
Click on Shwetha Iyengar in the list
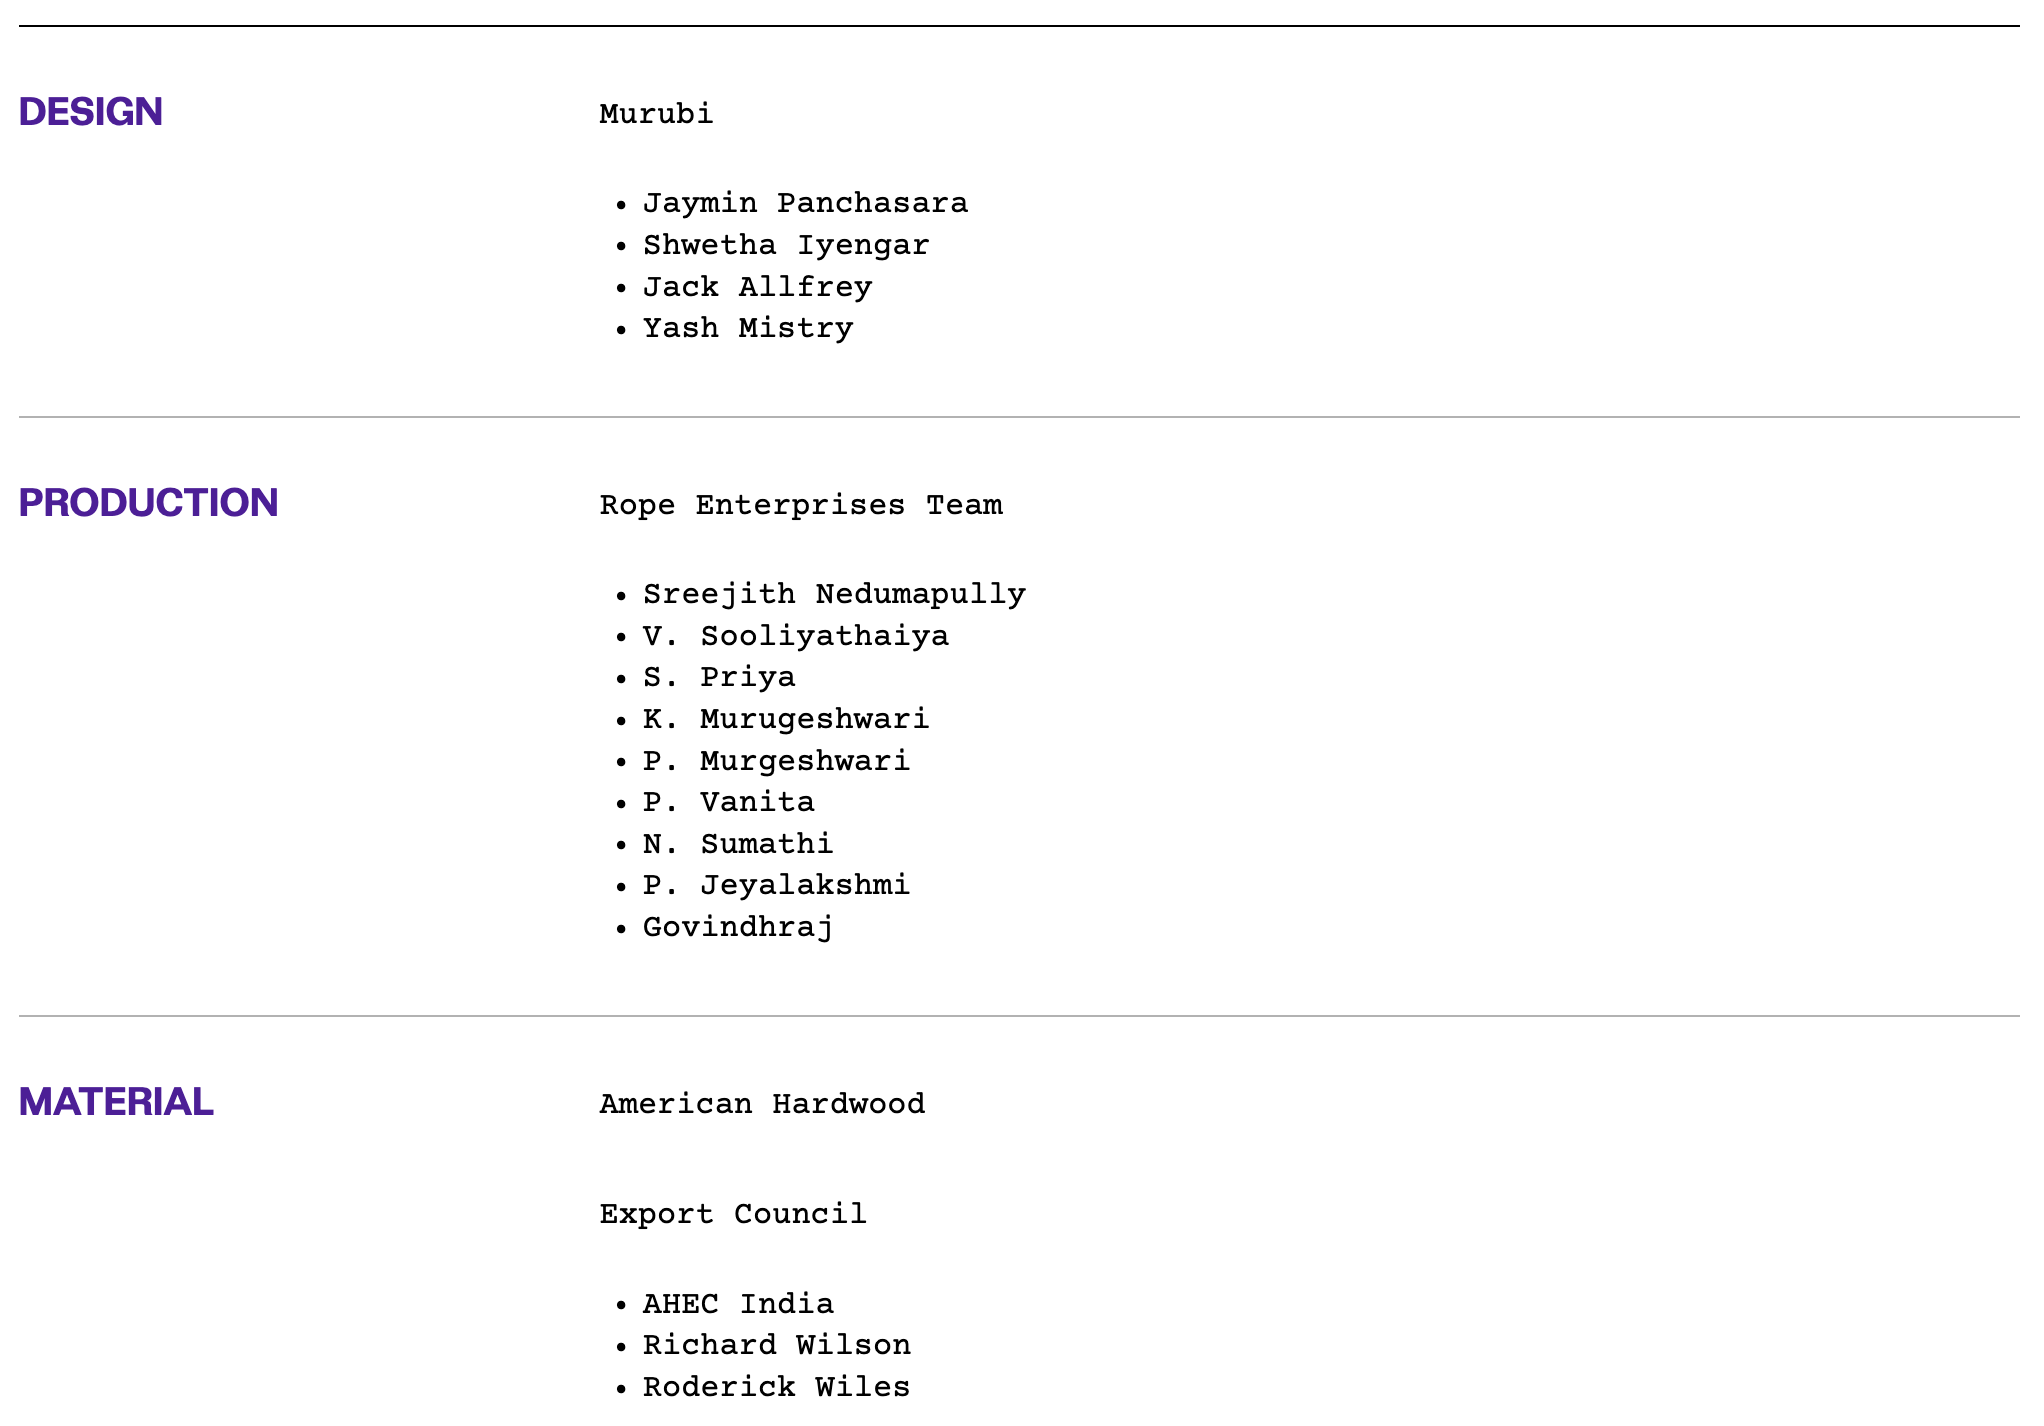pos(786,245)
